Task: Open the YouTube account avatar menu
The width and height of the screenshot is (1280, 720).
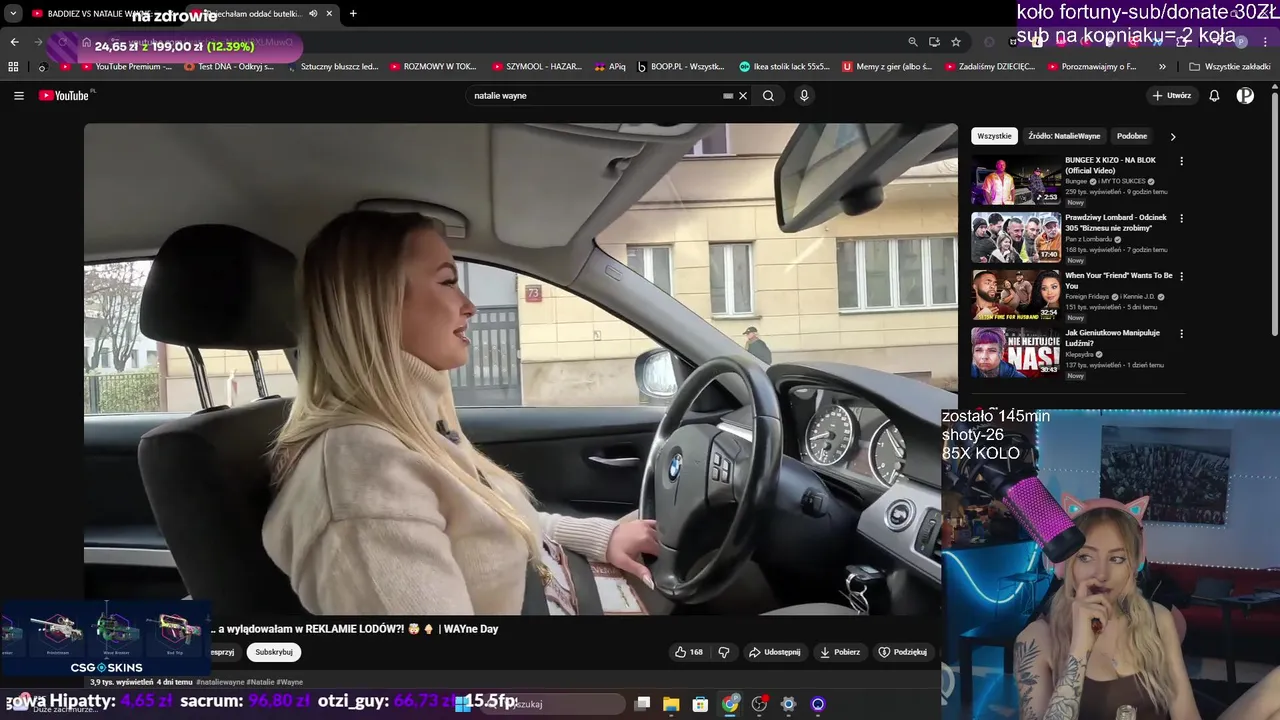Action: pos(1245,96)
